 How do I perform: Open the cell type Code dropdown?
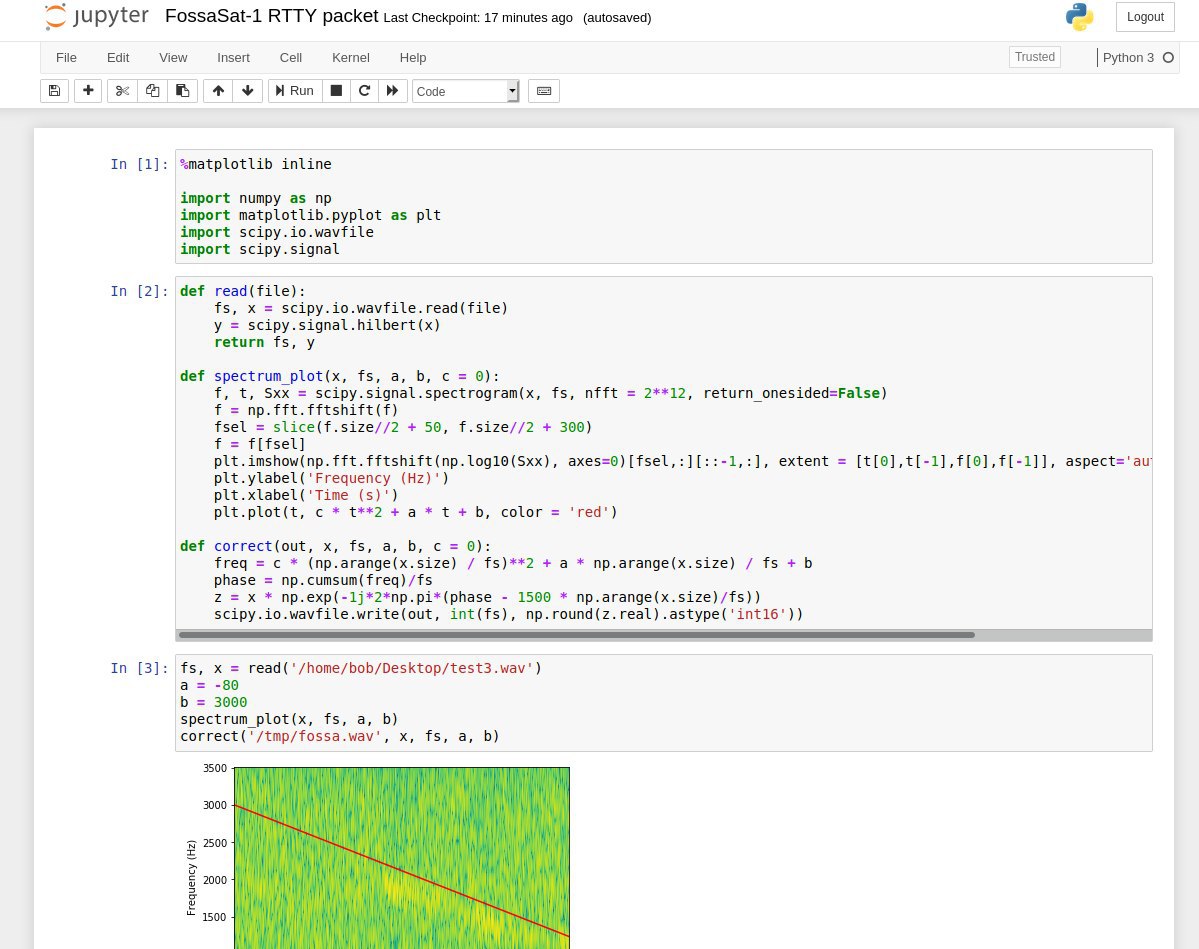[465, 91]
